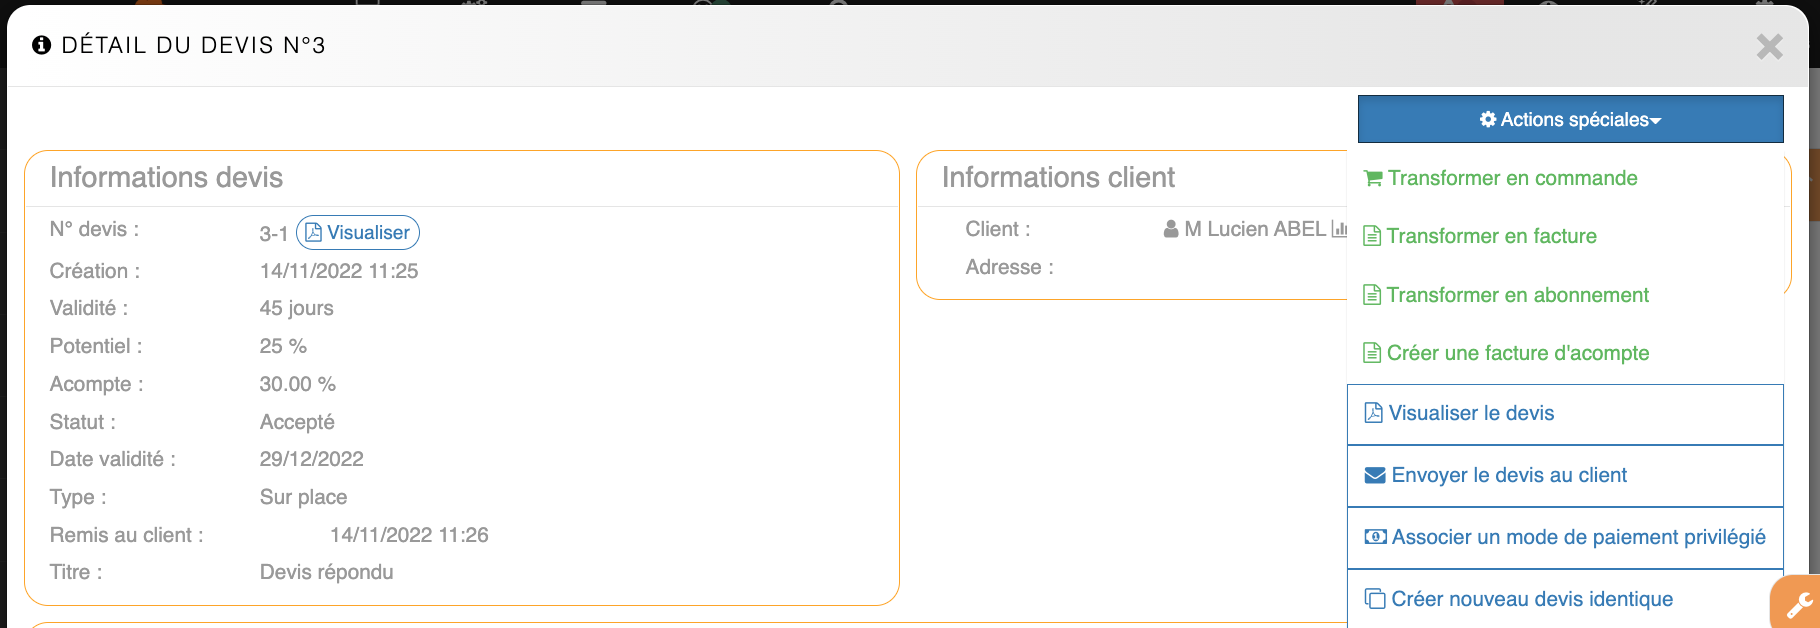Collapse the Actions spéciales dropdown

(1570, 120)
